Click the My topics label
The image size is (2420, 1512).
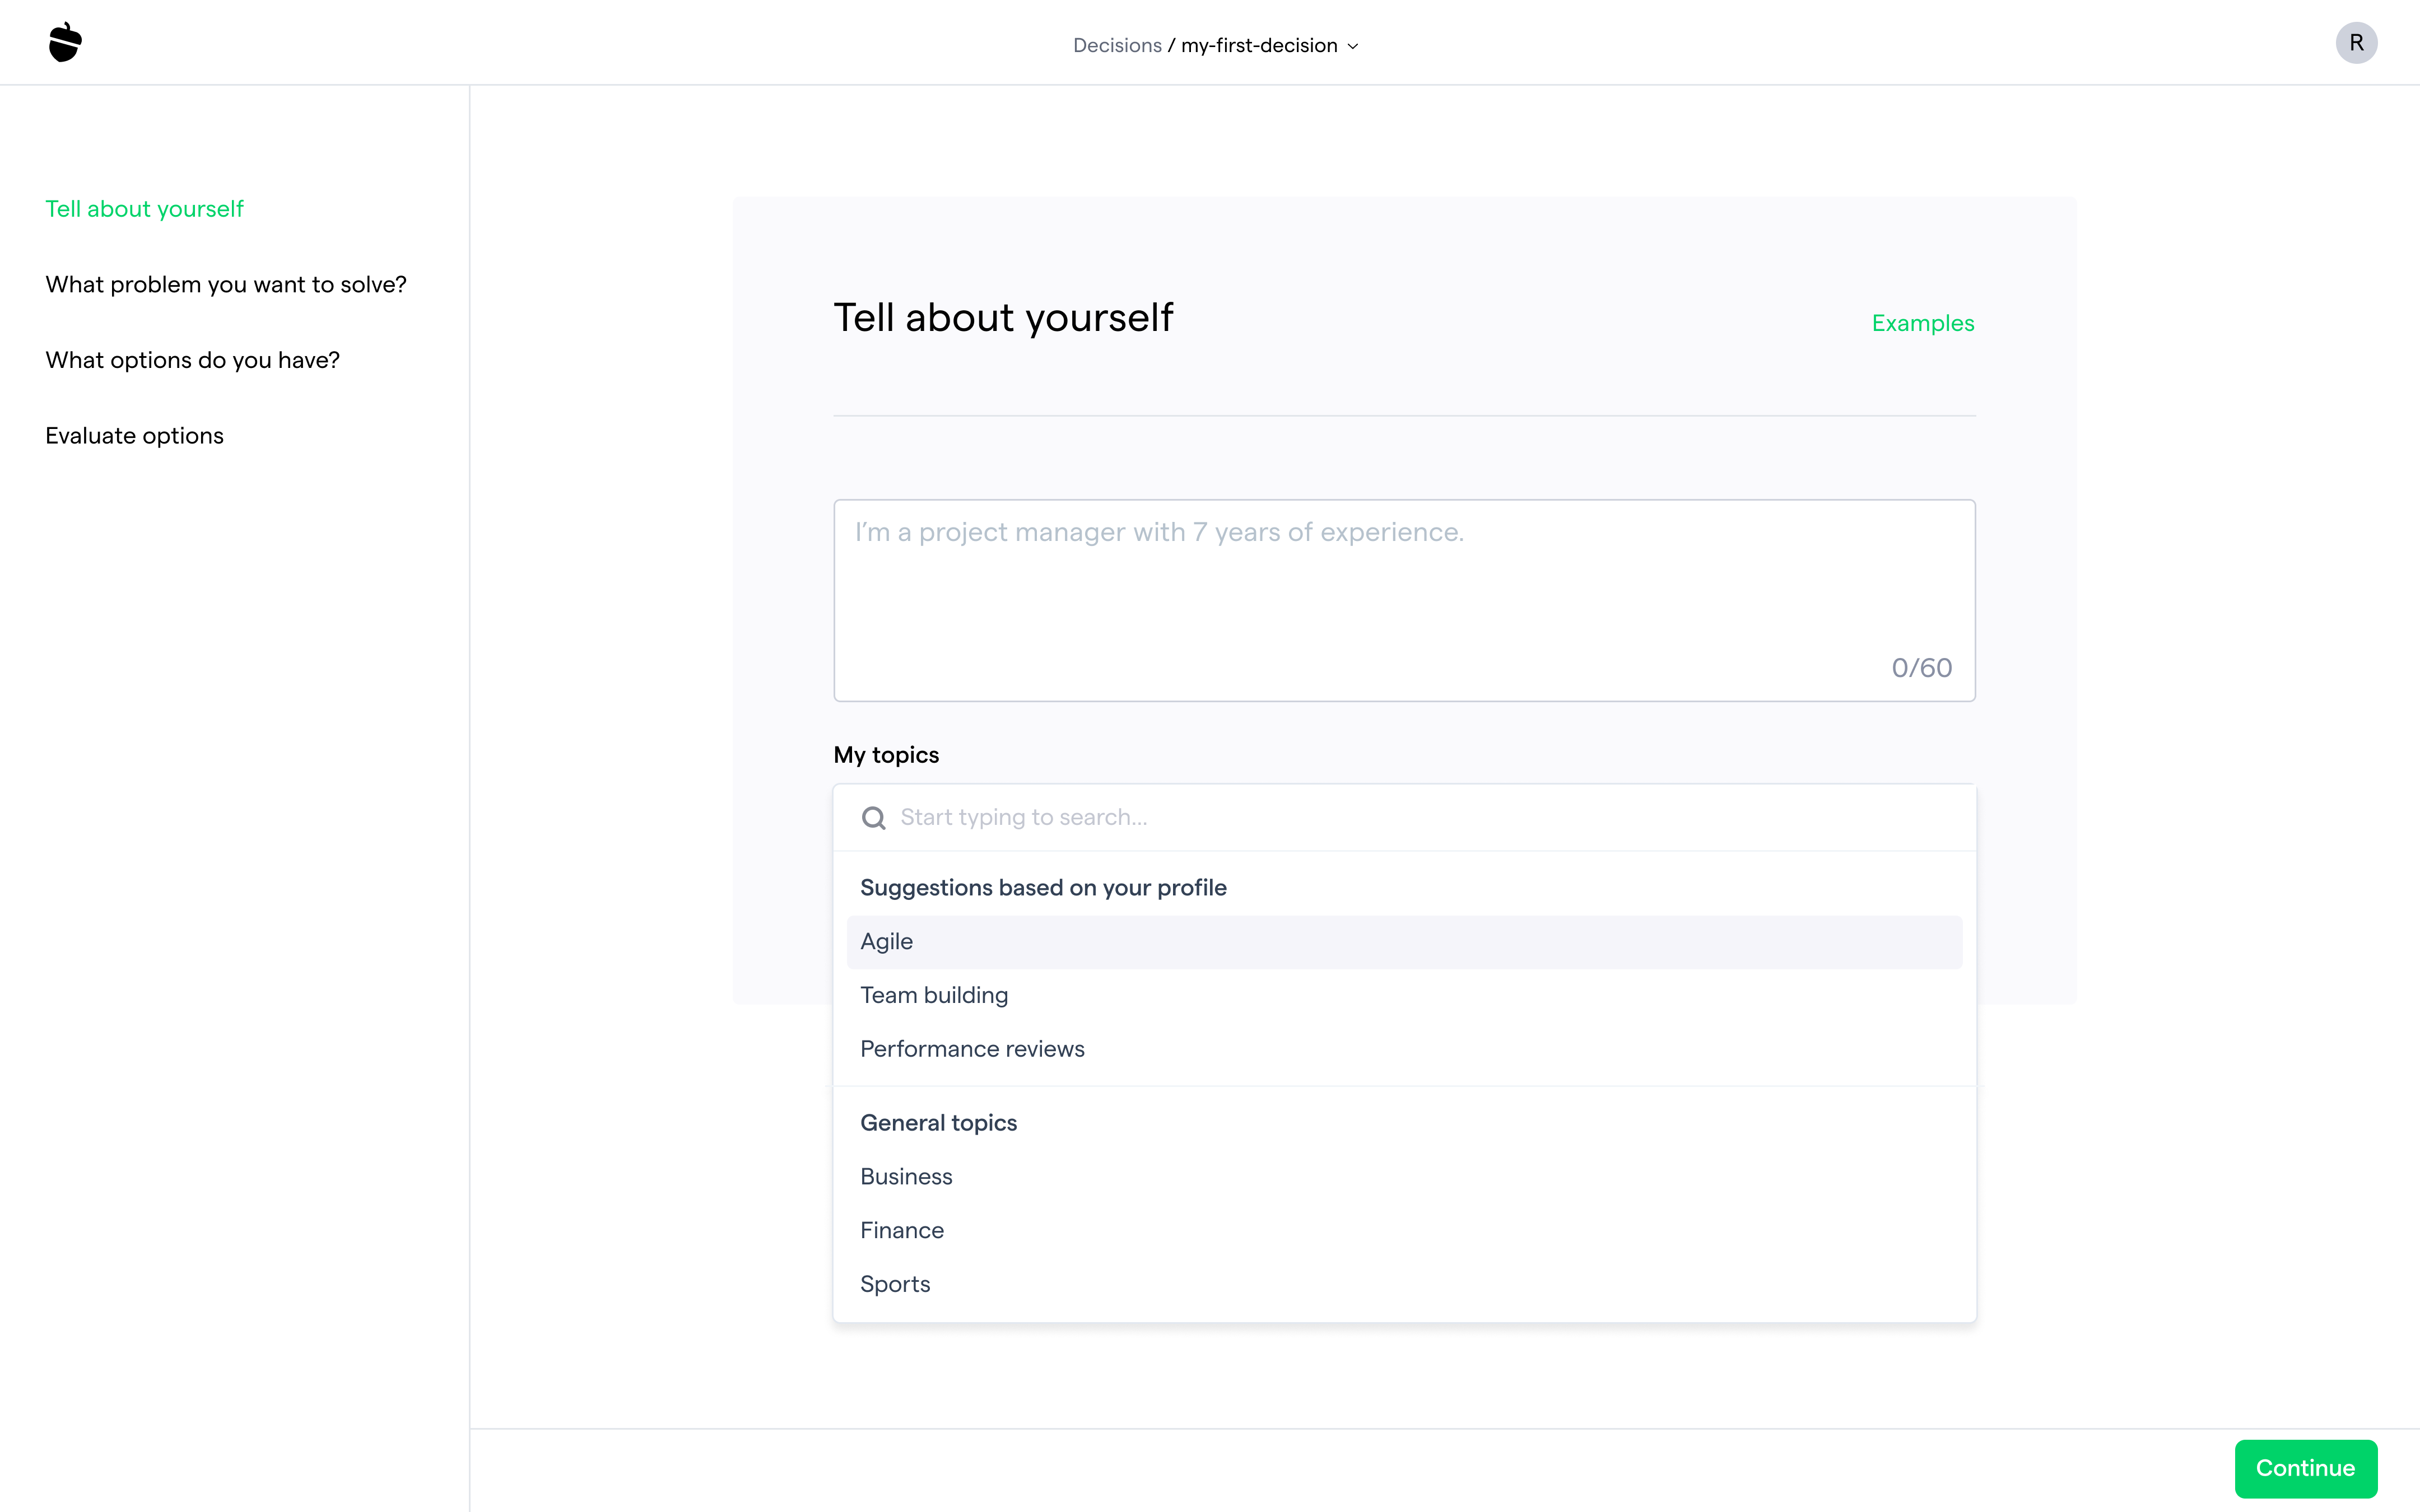886,755
